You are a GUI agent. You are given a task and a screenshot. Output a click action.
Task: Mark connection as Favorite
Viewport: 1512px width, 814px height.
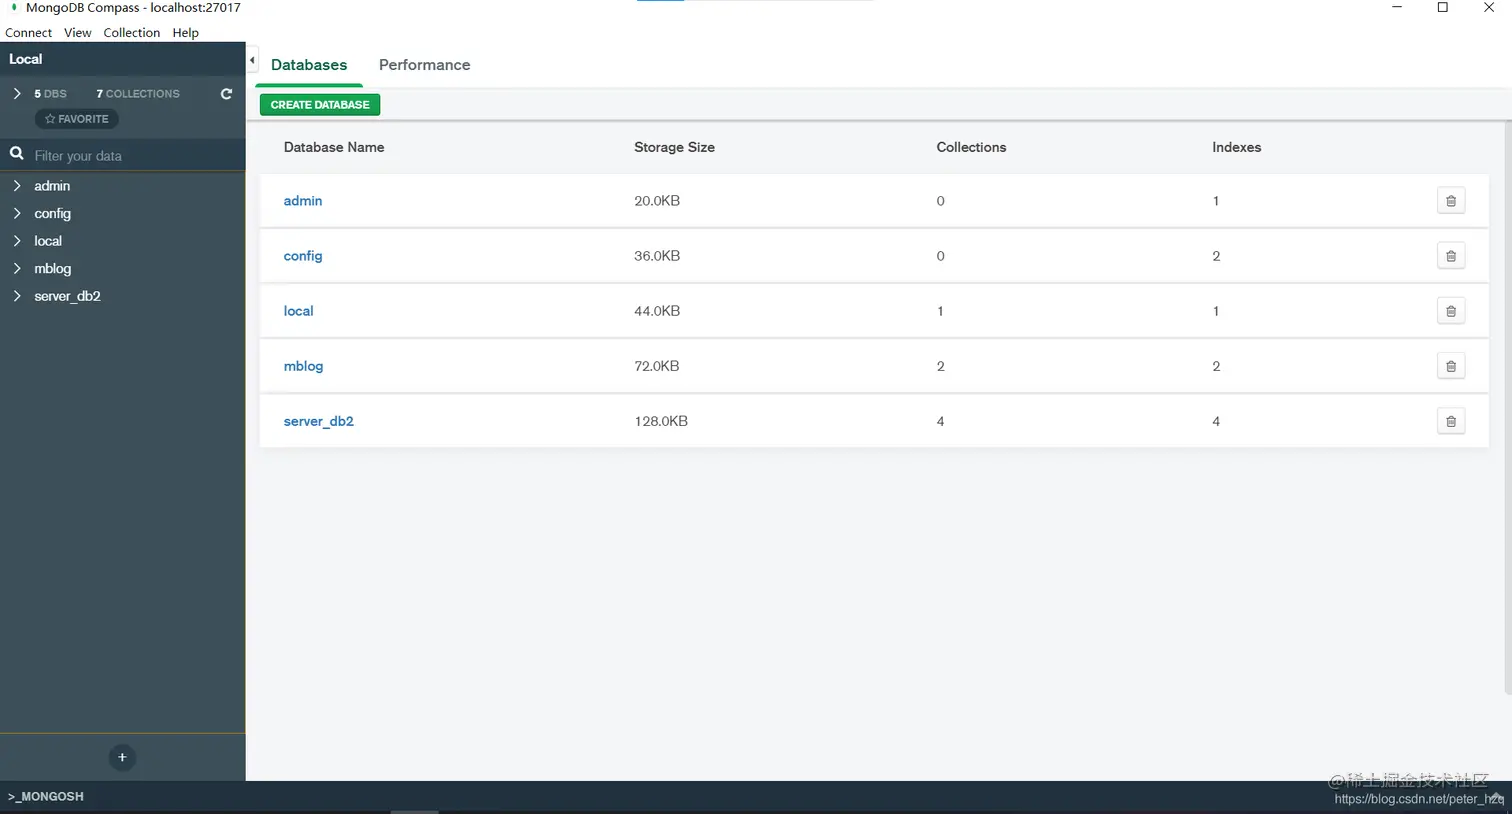click(77, 119)
